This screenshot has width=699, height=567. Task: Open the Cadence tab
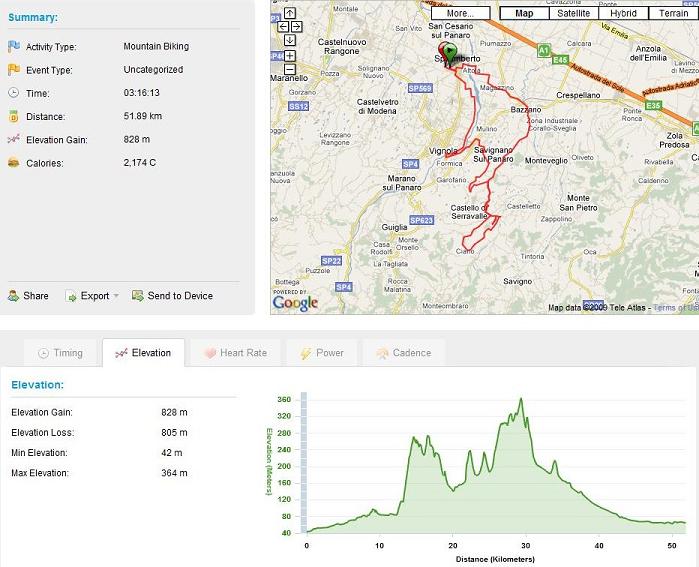point(403,353)
